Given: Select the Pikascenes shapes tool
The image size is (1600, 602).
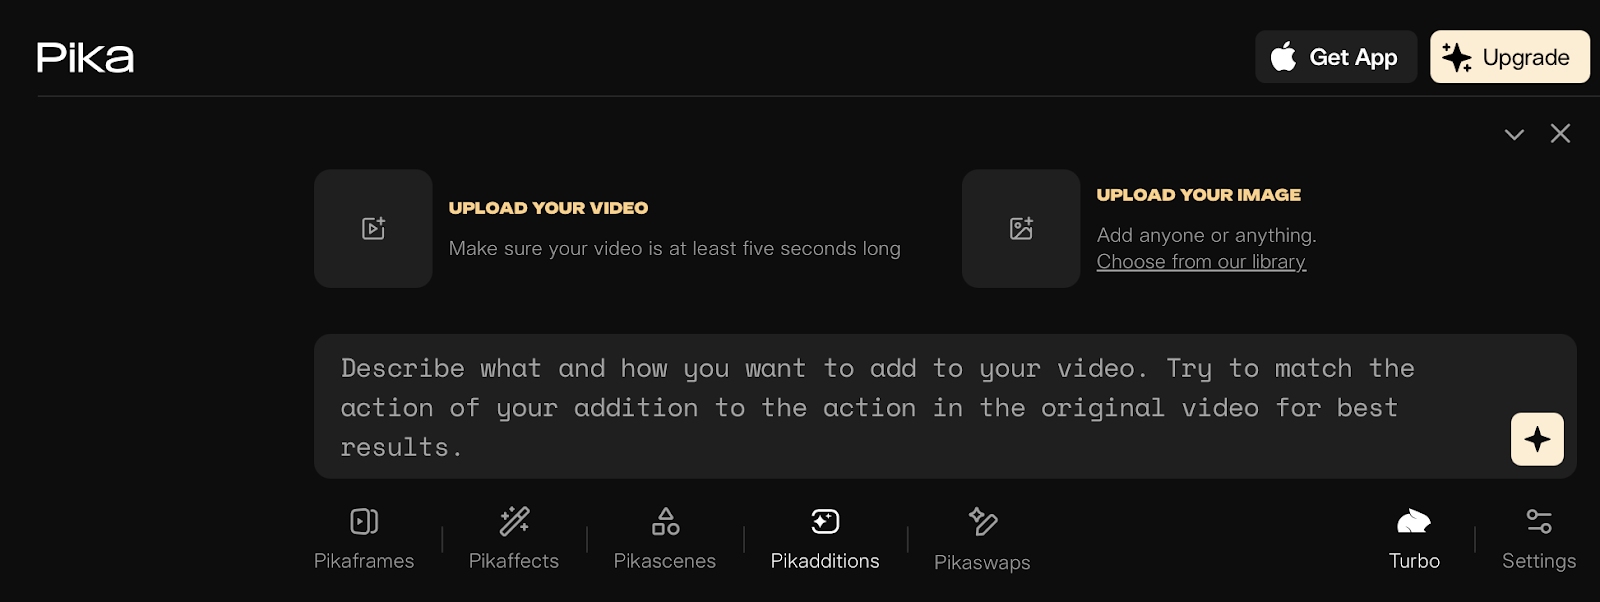Looking at the screenshot, I should (665, 539).
